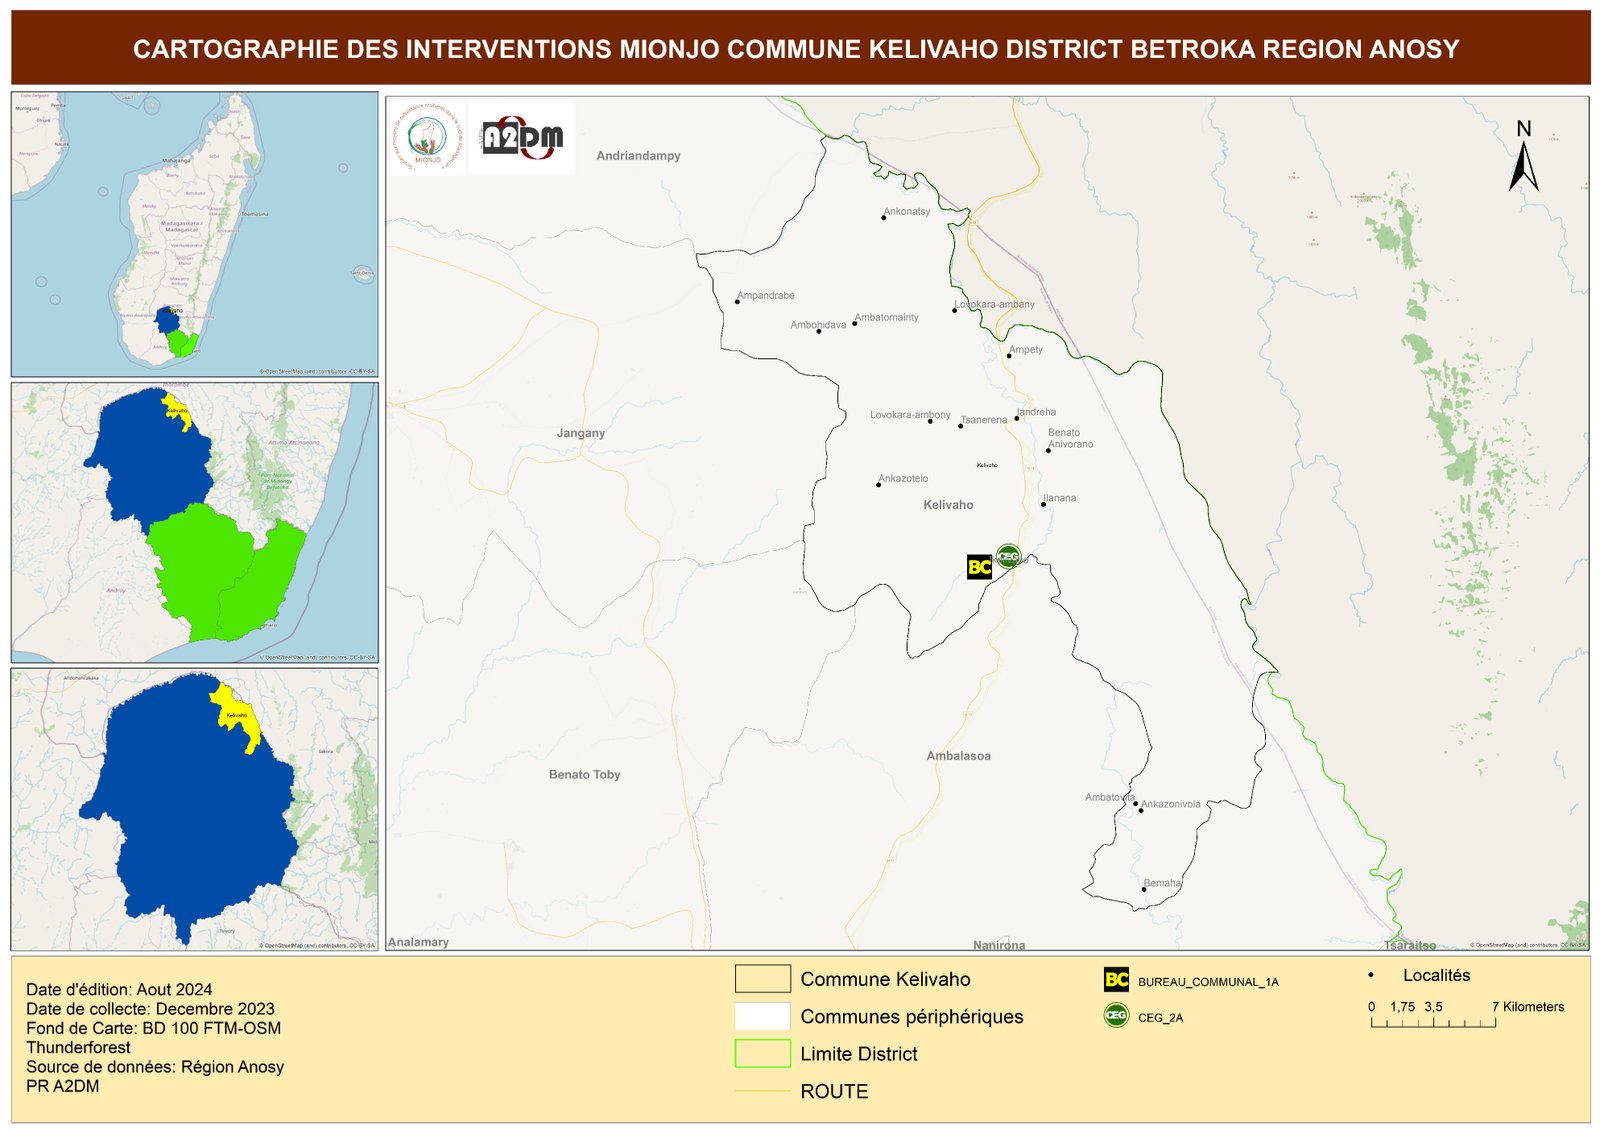Click the Communes périphériques legend label
Image resolution: width=1600 pixels, height=1130 pixels.
coord(912,1017)
